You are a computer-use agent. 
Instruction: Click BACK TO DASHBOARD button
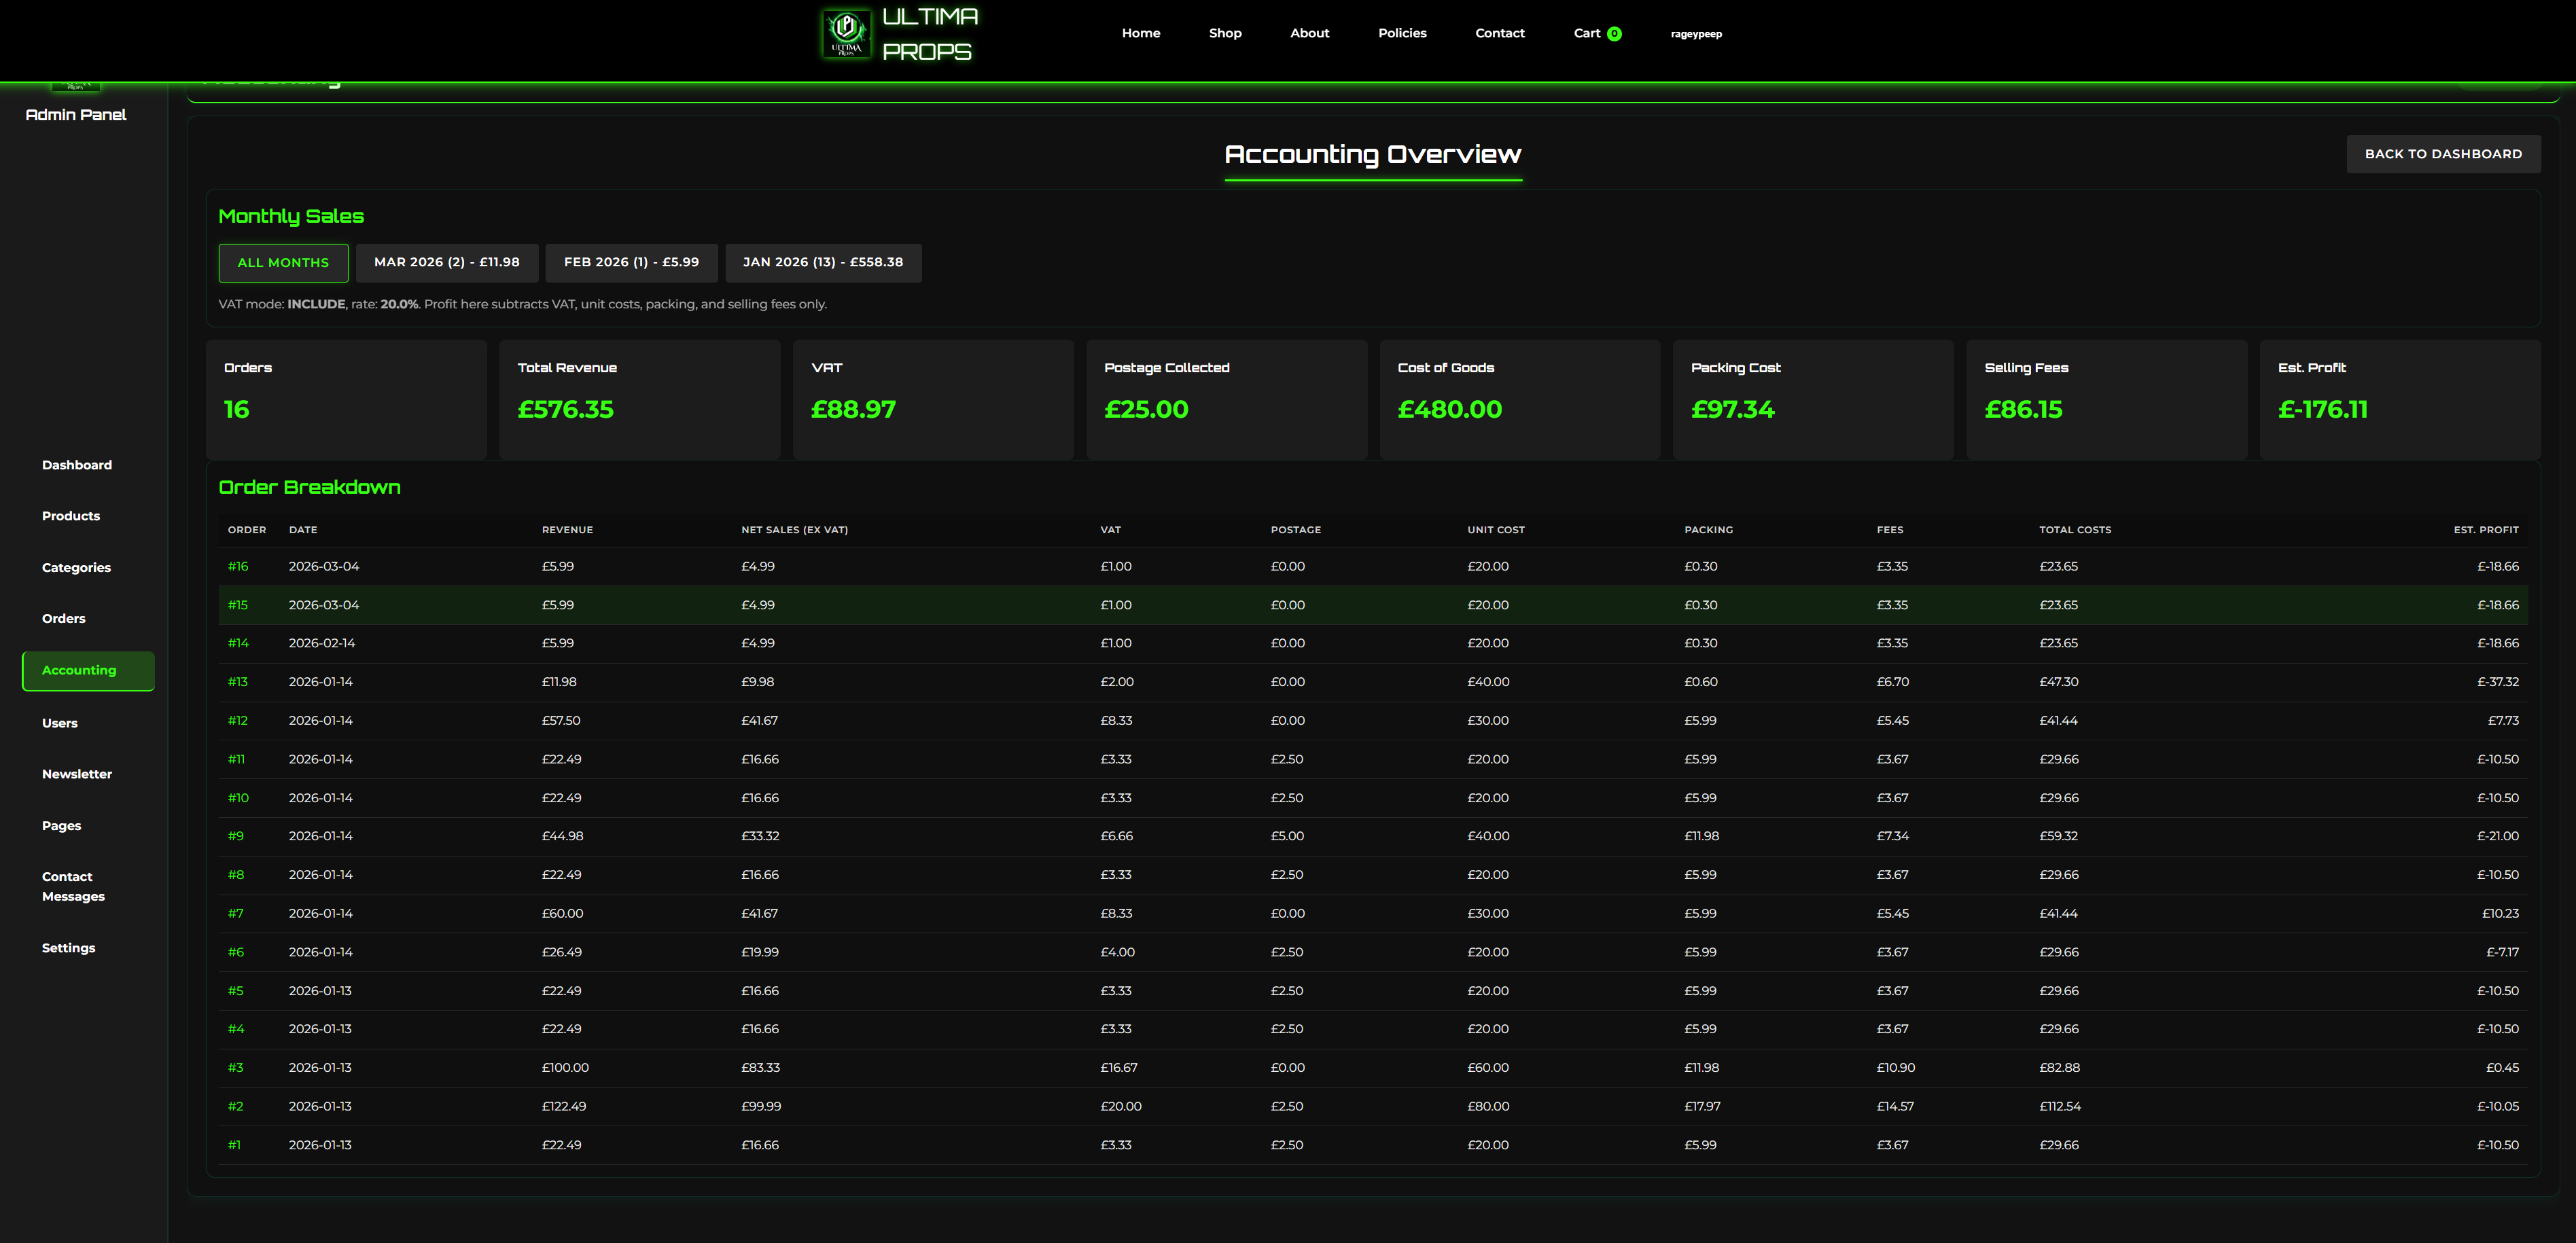coord(2442,154)
